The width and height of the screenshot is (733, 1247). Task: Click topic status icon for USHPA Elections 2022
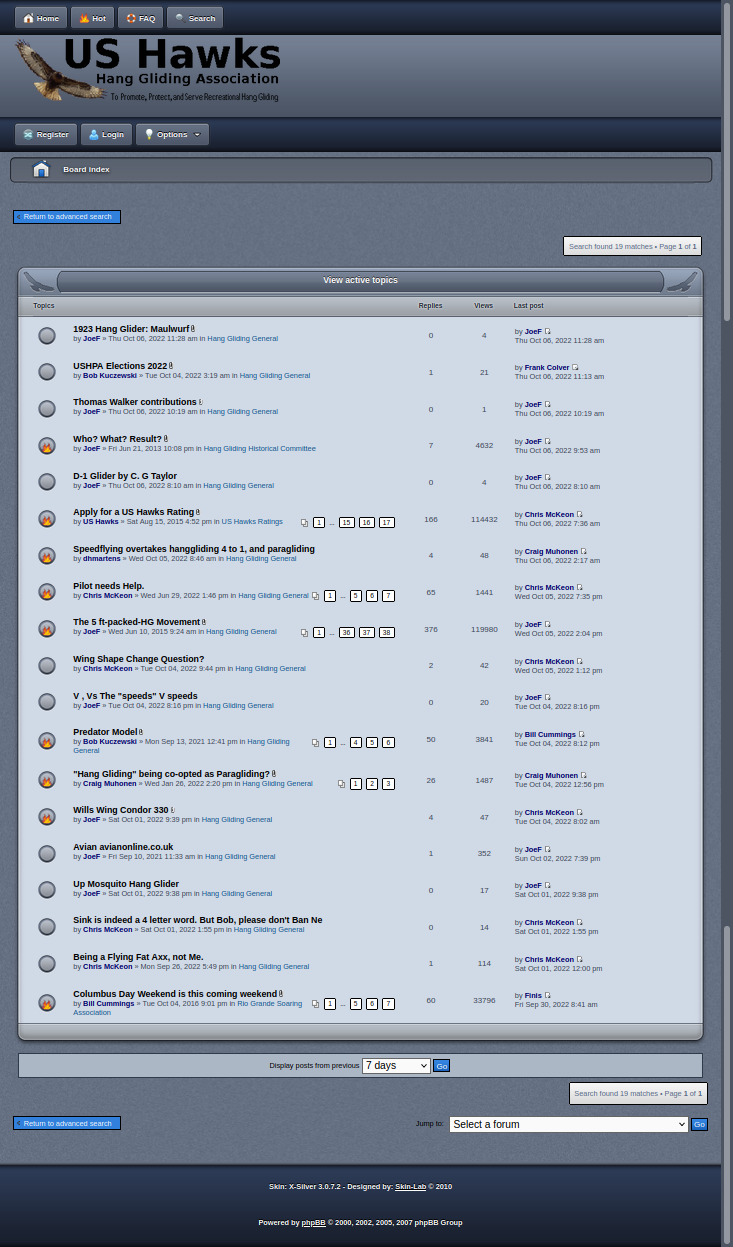pyautogui.click(x=47, y=372)
